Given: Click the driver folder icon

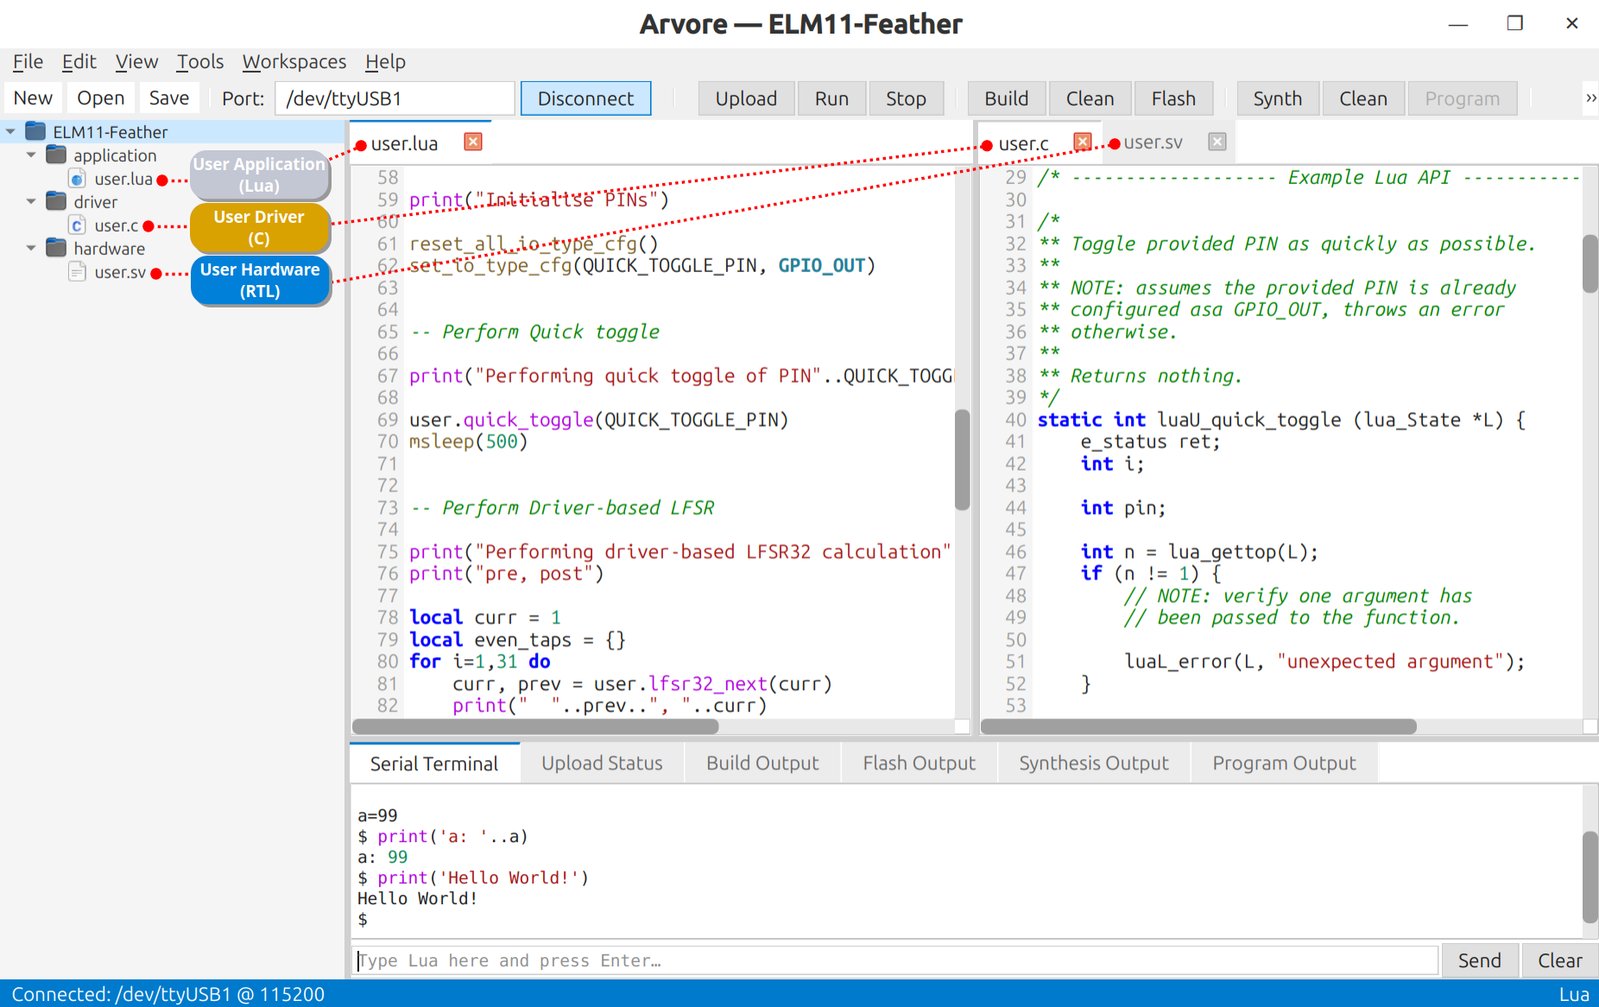Looking at the screenshot, I should pos(57,201).
